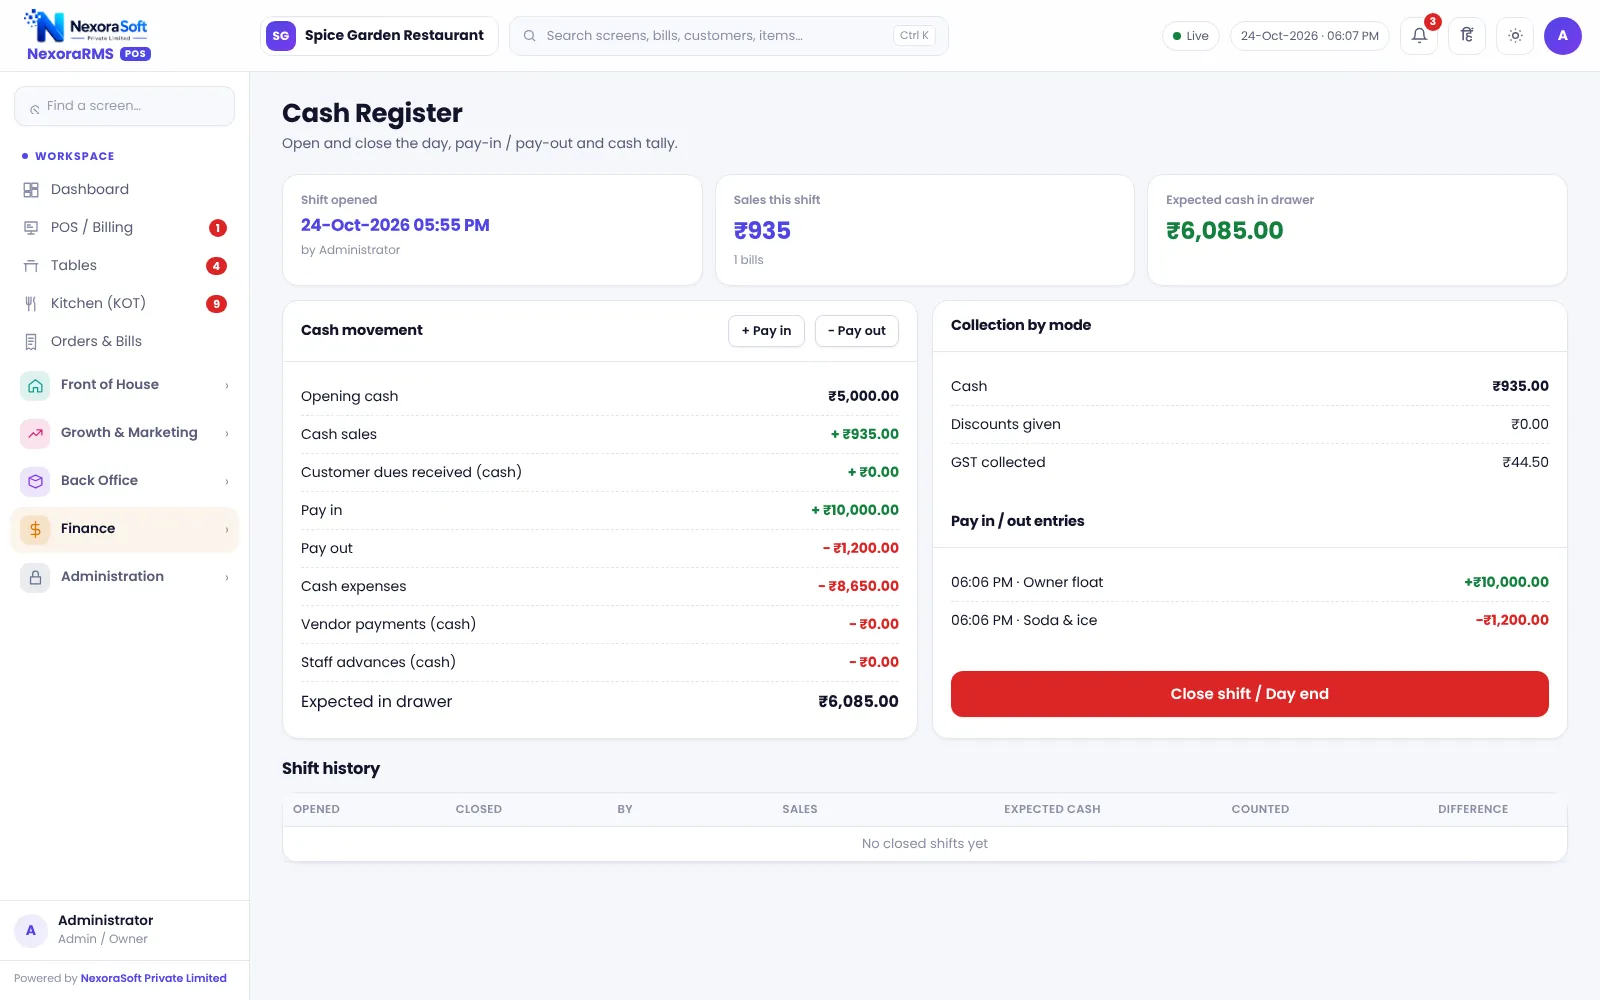Click the Tables sidebar icon

click(x=31, y=266)
